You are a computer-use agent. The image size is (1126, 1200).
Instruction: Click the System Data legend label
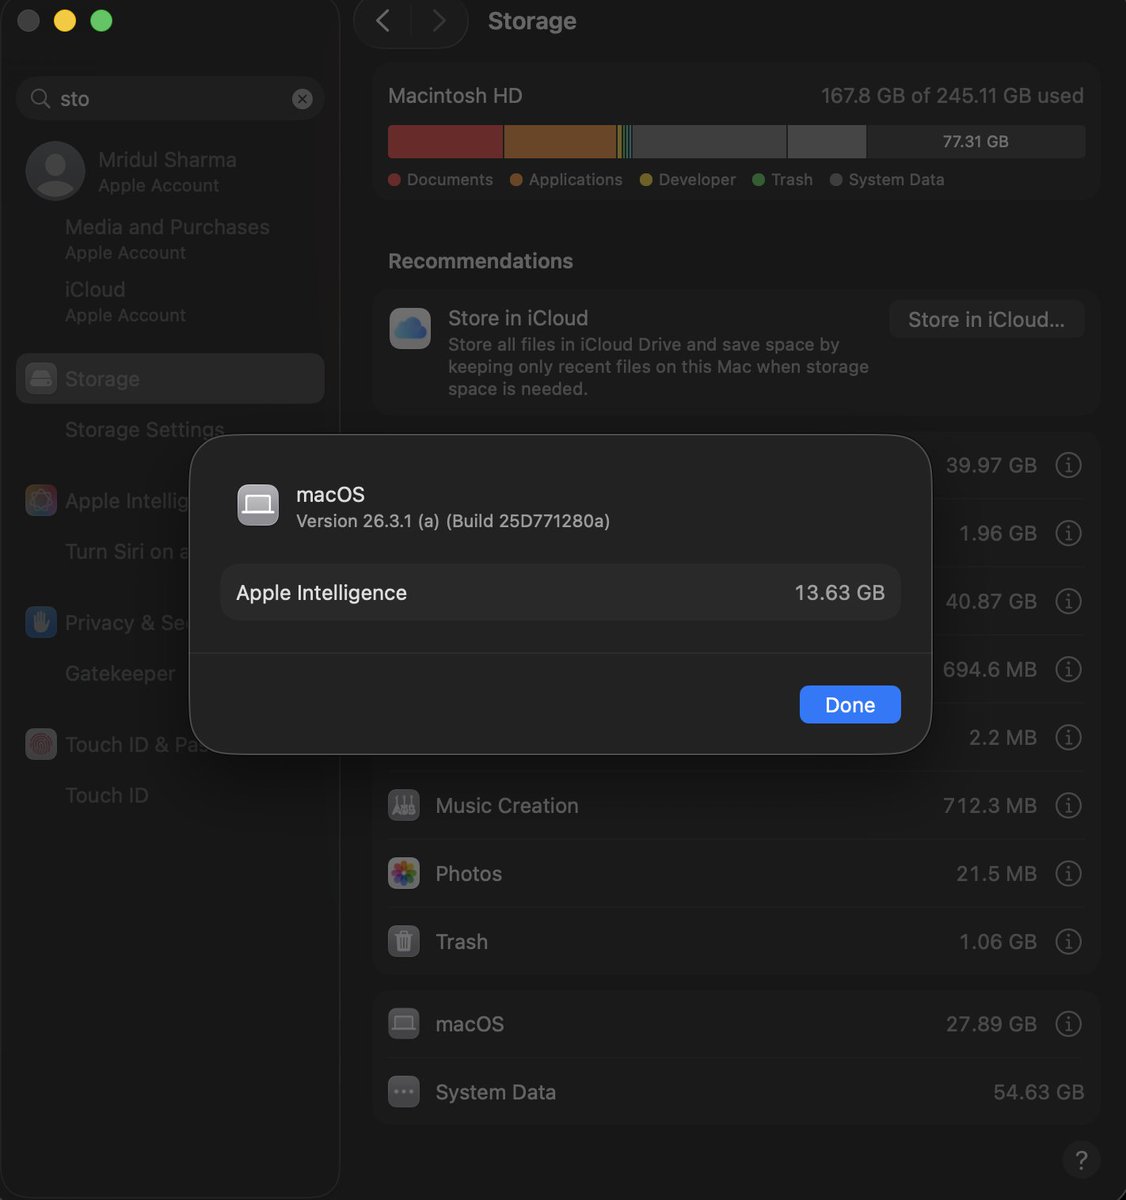[896, 180]
